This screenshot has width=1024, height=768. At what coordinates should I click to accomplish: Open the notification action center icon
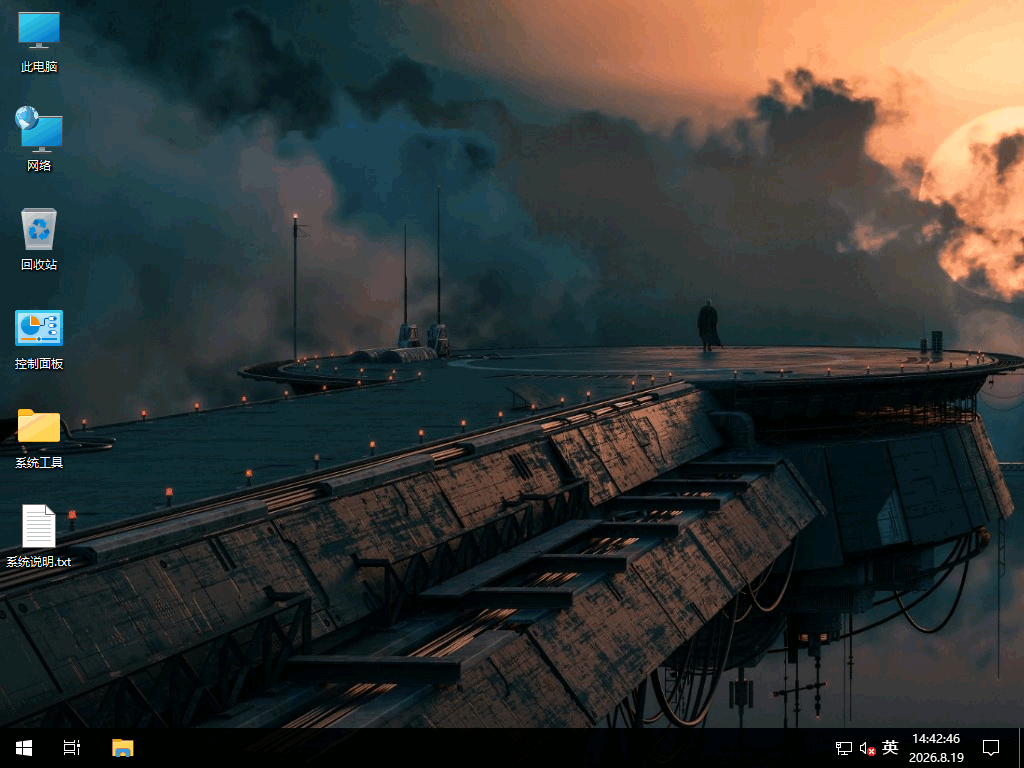click(991, 748)
